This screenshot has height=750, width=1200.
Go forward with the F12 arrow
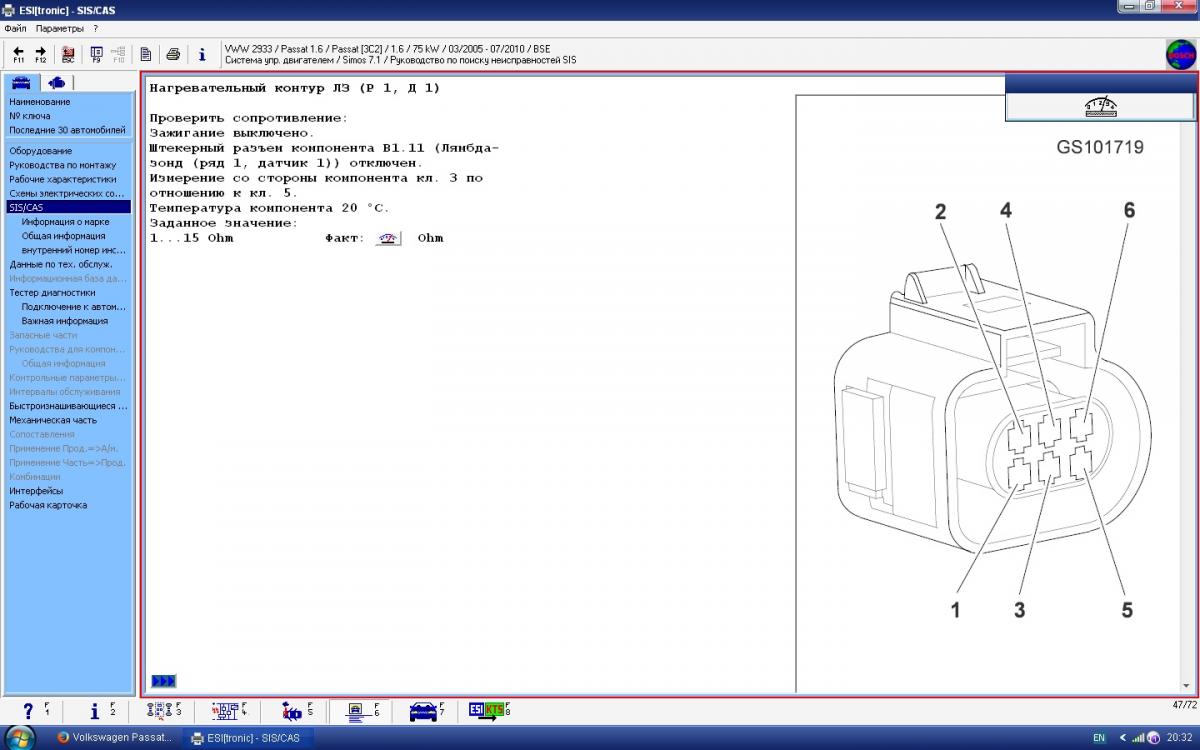coord(41,54)
